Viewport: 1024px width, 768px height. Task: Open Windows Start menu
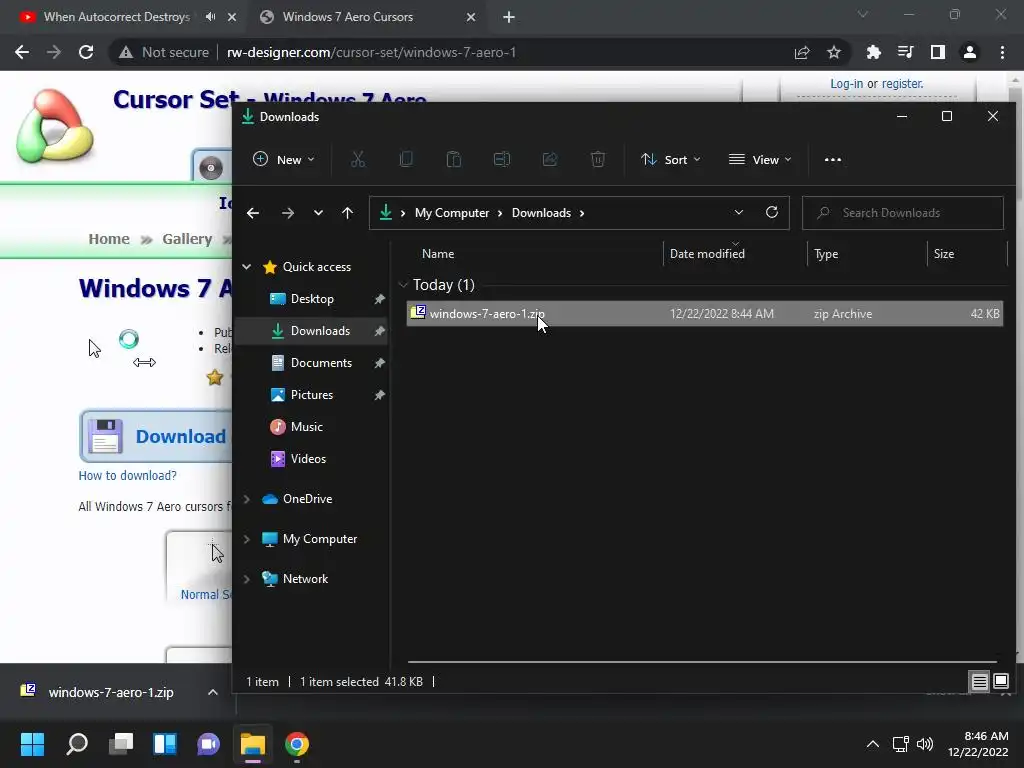[x=32, y=744]
